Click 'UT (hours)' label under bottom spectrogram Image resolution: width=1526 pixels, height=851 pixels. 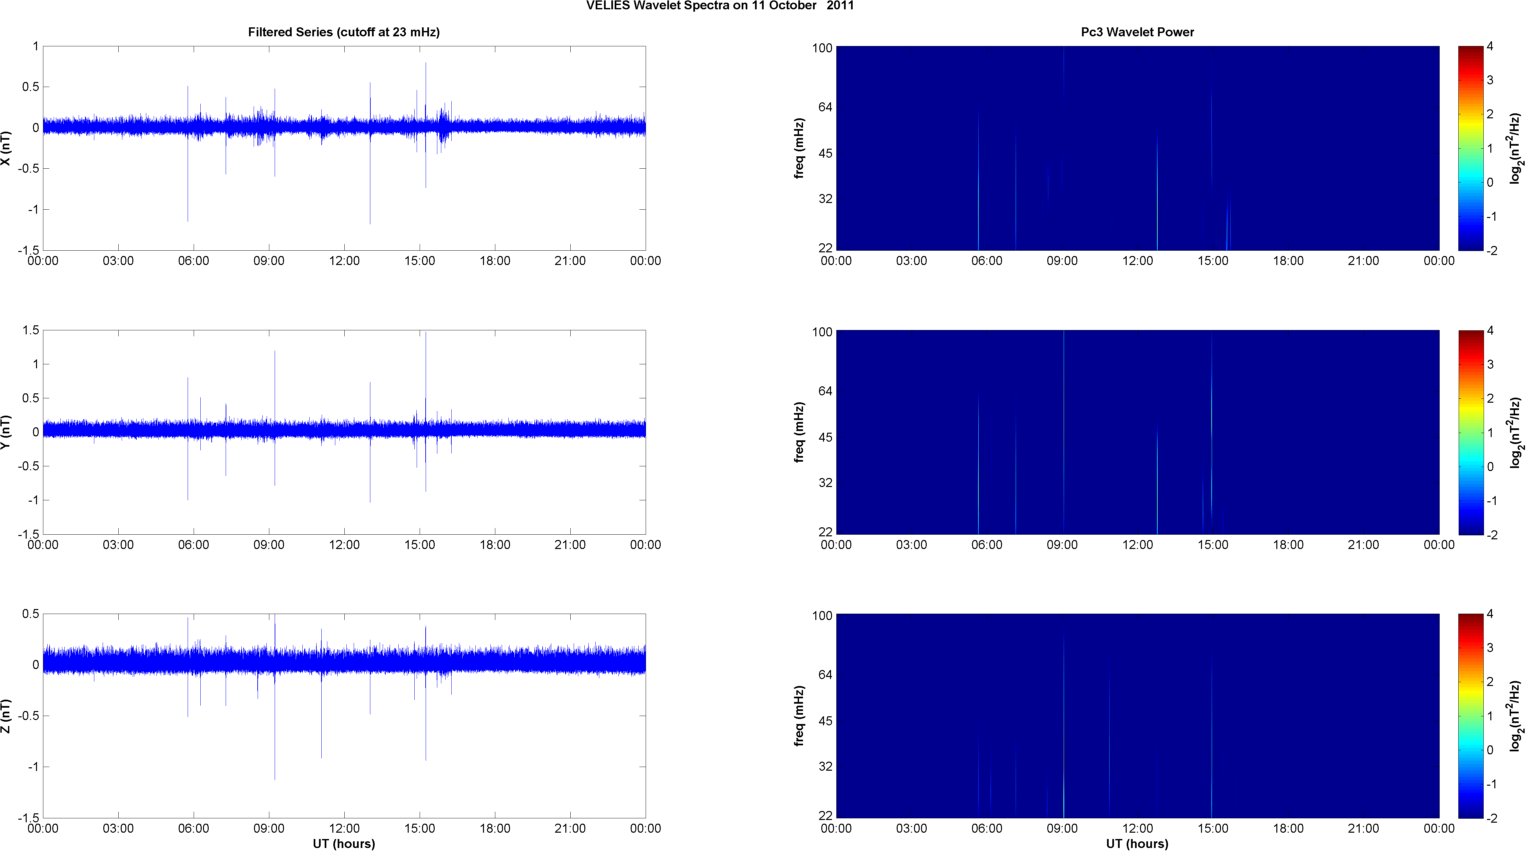[x=1137, y=844]
